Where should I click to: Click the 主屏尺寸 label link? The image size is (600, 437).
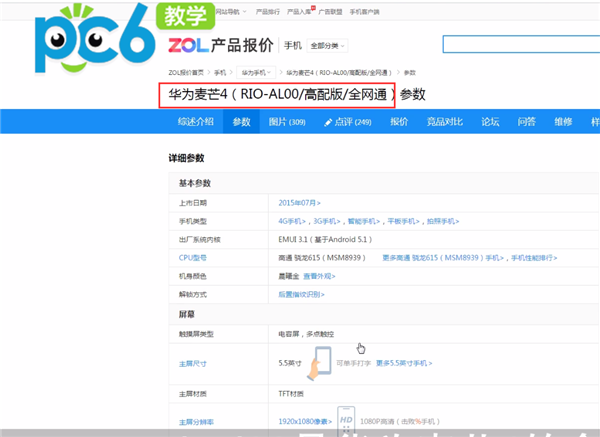193,364
